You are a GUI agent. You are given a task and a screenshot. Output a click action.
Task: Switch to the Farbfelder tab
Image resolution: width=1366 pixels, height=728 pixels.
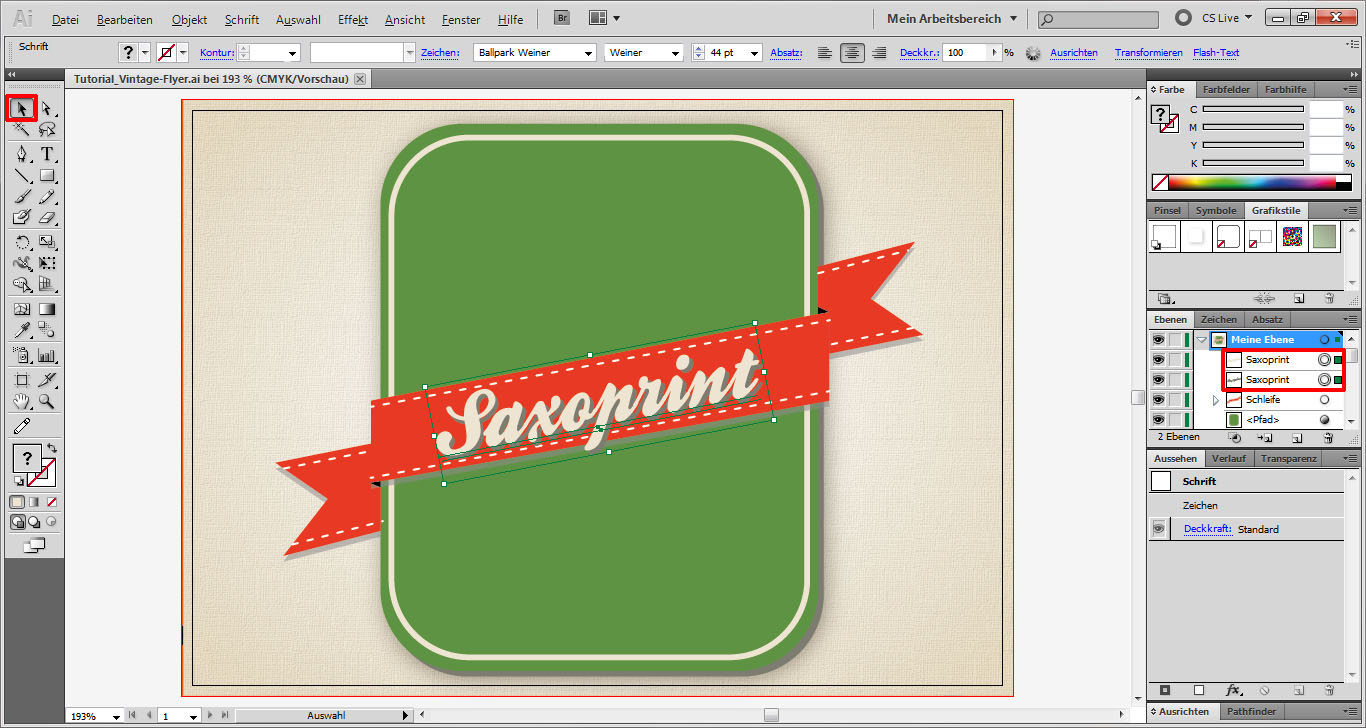pos(1225,90)
